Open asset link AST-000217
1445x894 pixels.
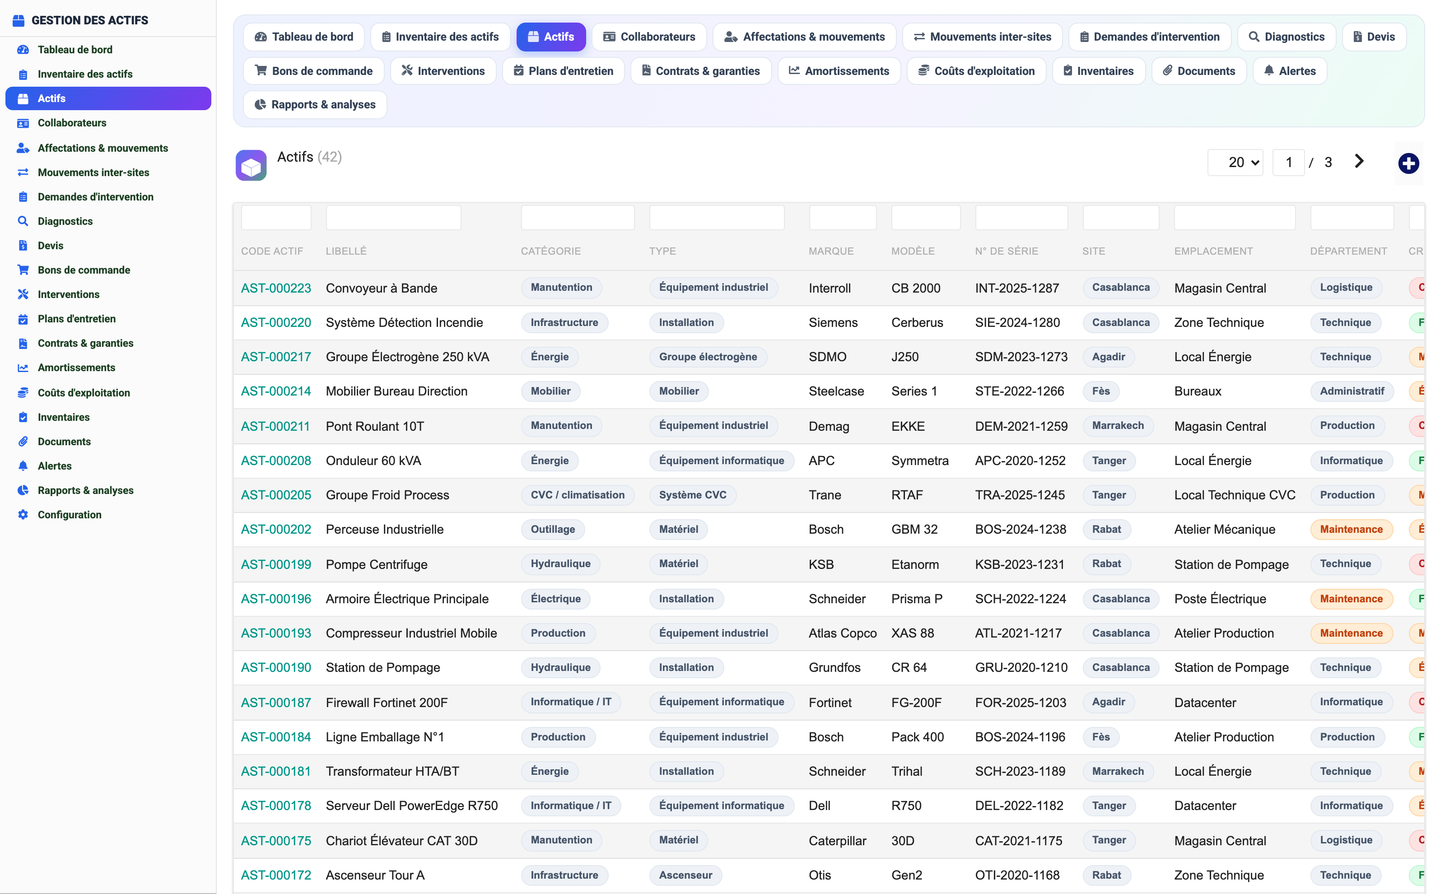276,357
